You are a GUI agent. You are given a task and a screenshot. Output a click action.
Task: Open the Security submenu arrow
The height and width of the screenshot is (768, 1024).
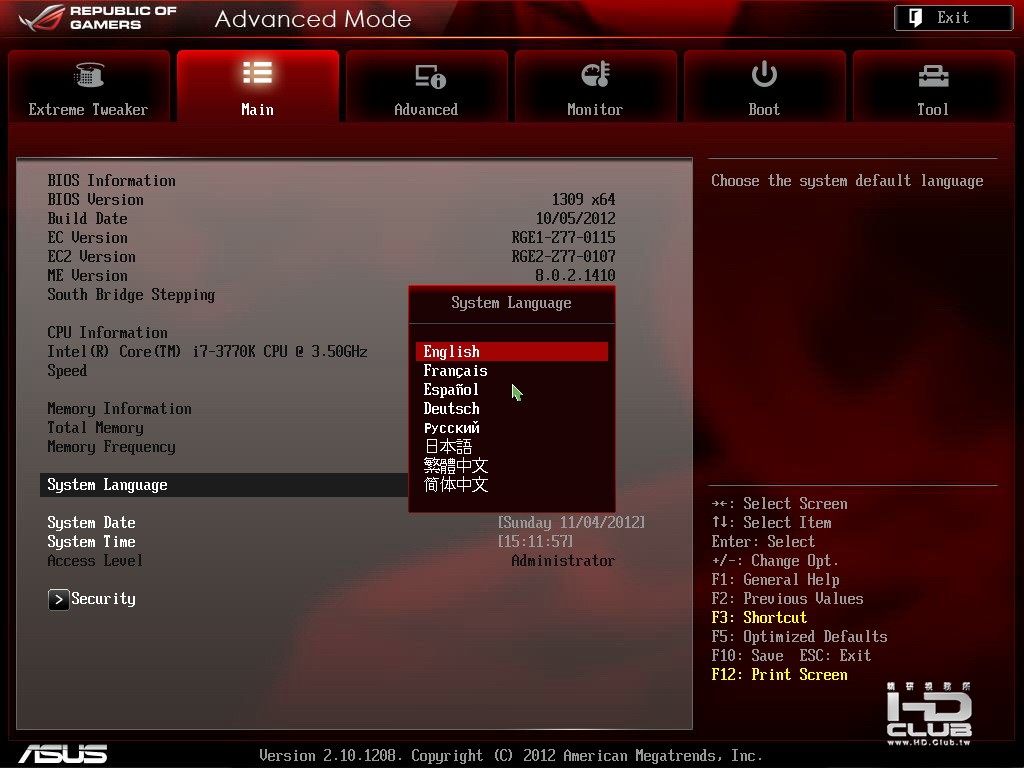(x=58, y=599)
